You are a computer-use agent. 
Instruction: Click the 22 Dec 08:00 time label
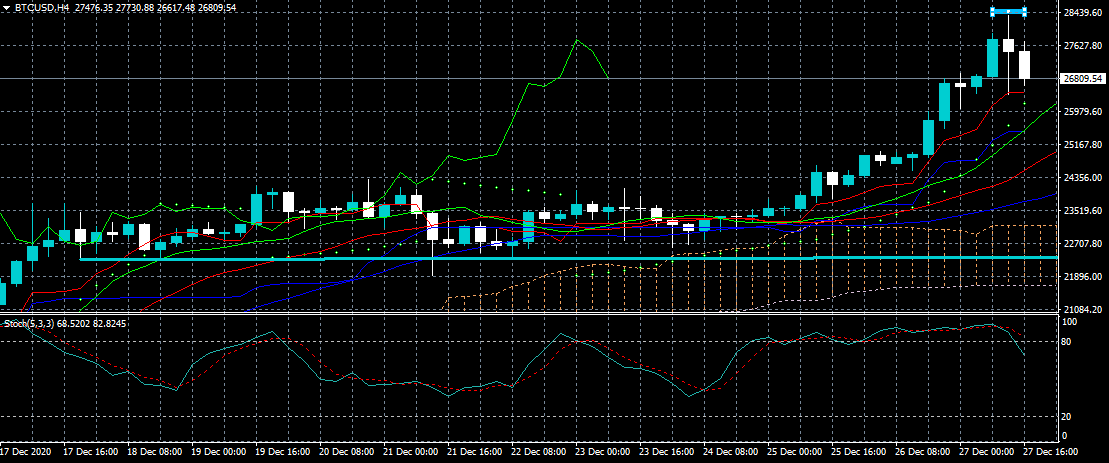pyautogui.click(x=541, y=453)
